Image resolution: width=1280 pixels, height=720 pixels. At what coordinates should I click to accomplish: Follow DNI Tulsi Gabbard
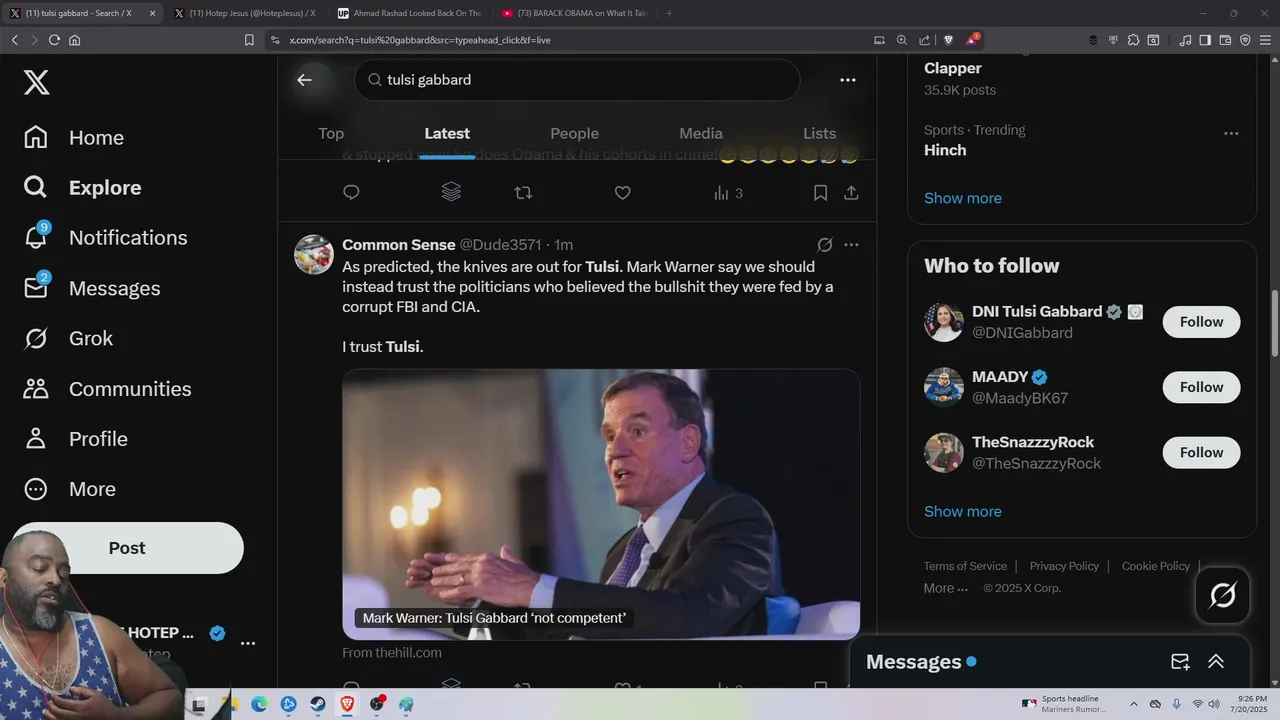point(1201,322)
